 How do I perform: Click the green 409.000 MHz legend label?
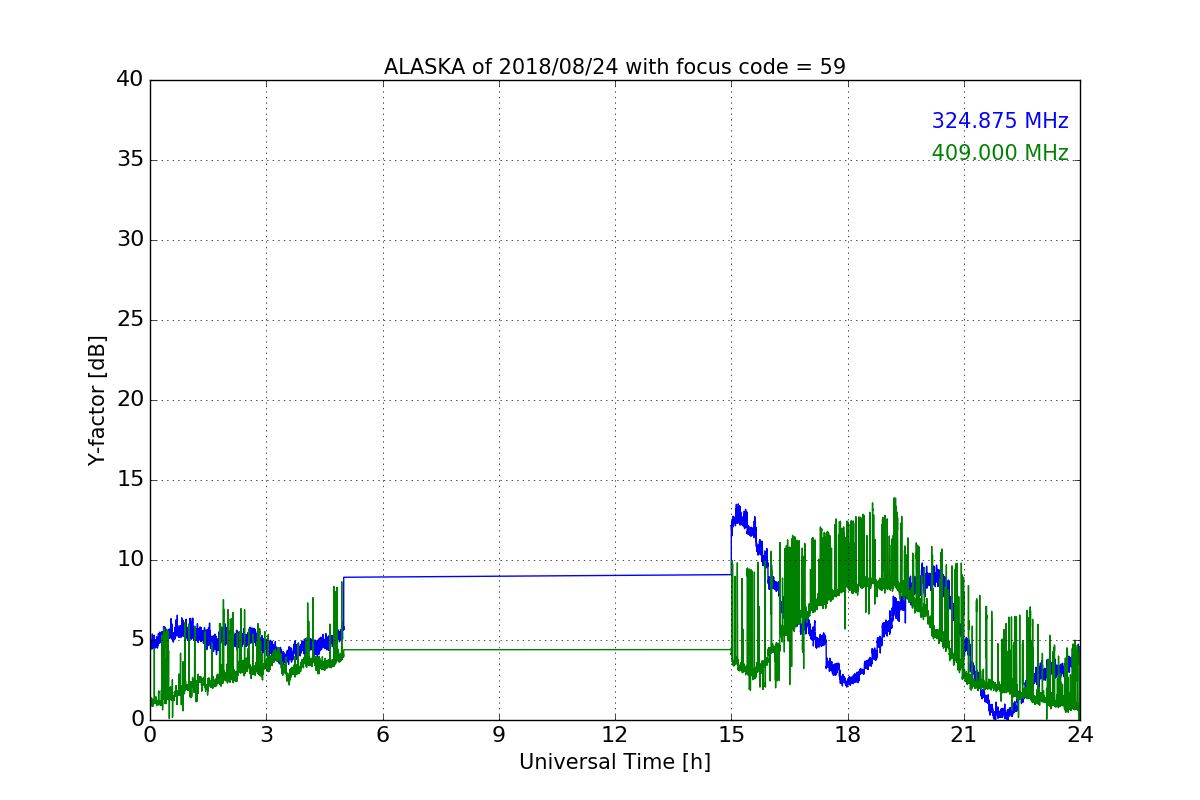coord(1000,153)
